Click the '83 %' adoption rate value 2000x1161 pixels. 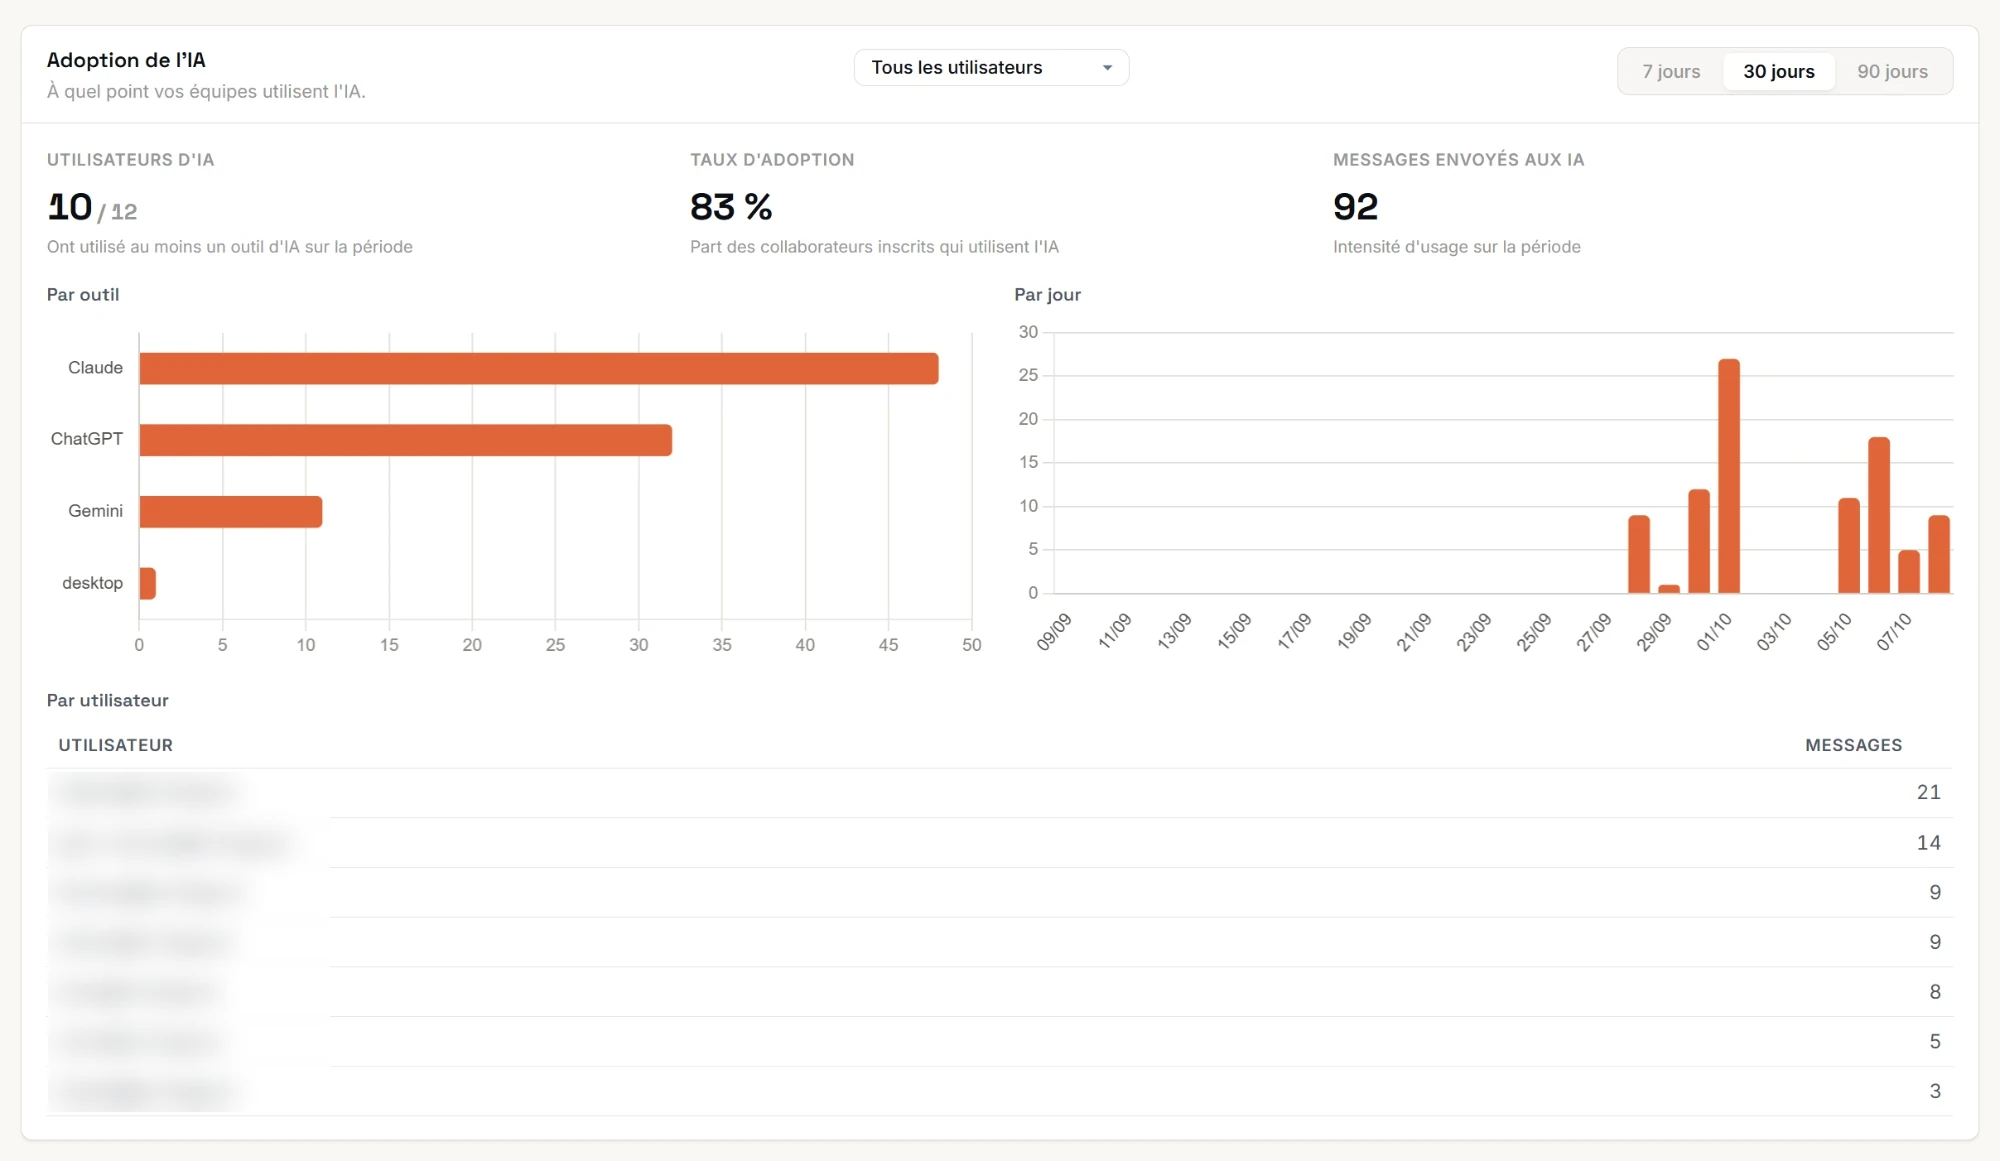tap(731, 207)
